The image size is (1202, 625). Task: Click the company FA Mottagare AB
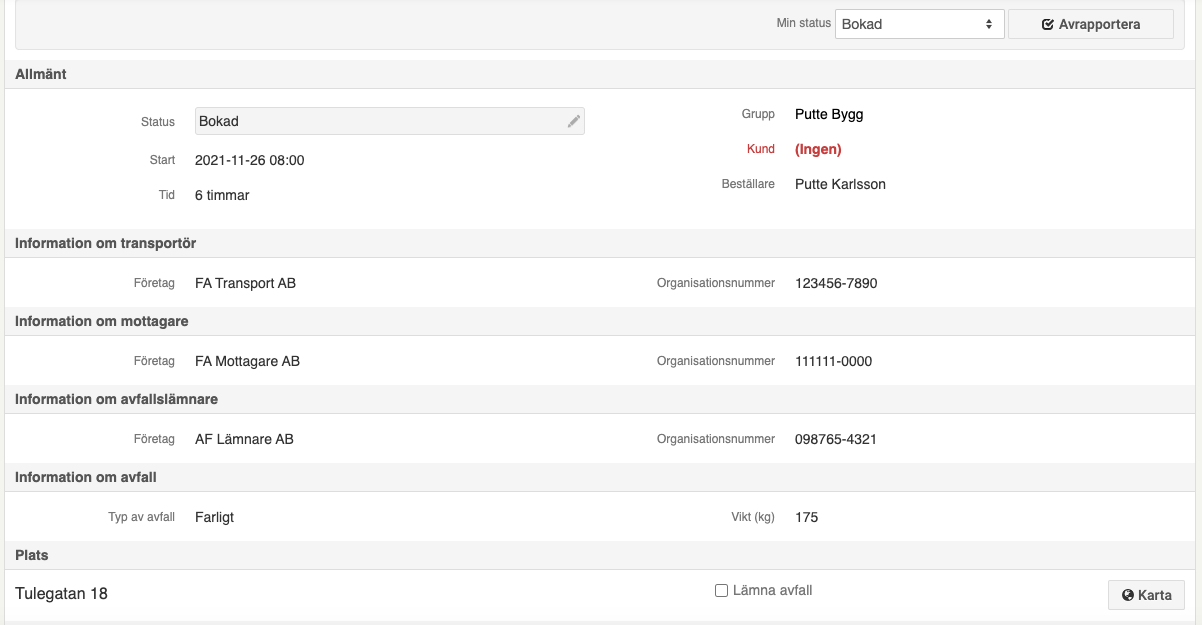[x=247, y=361]
